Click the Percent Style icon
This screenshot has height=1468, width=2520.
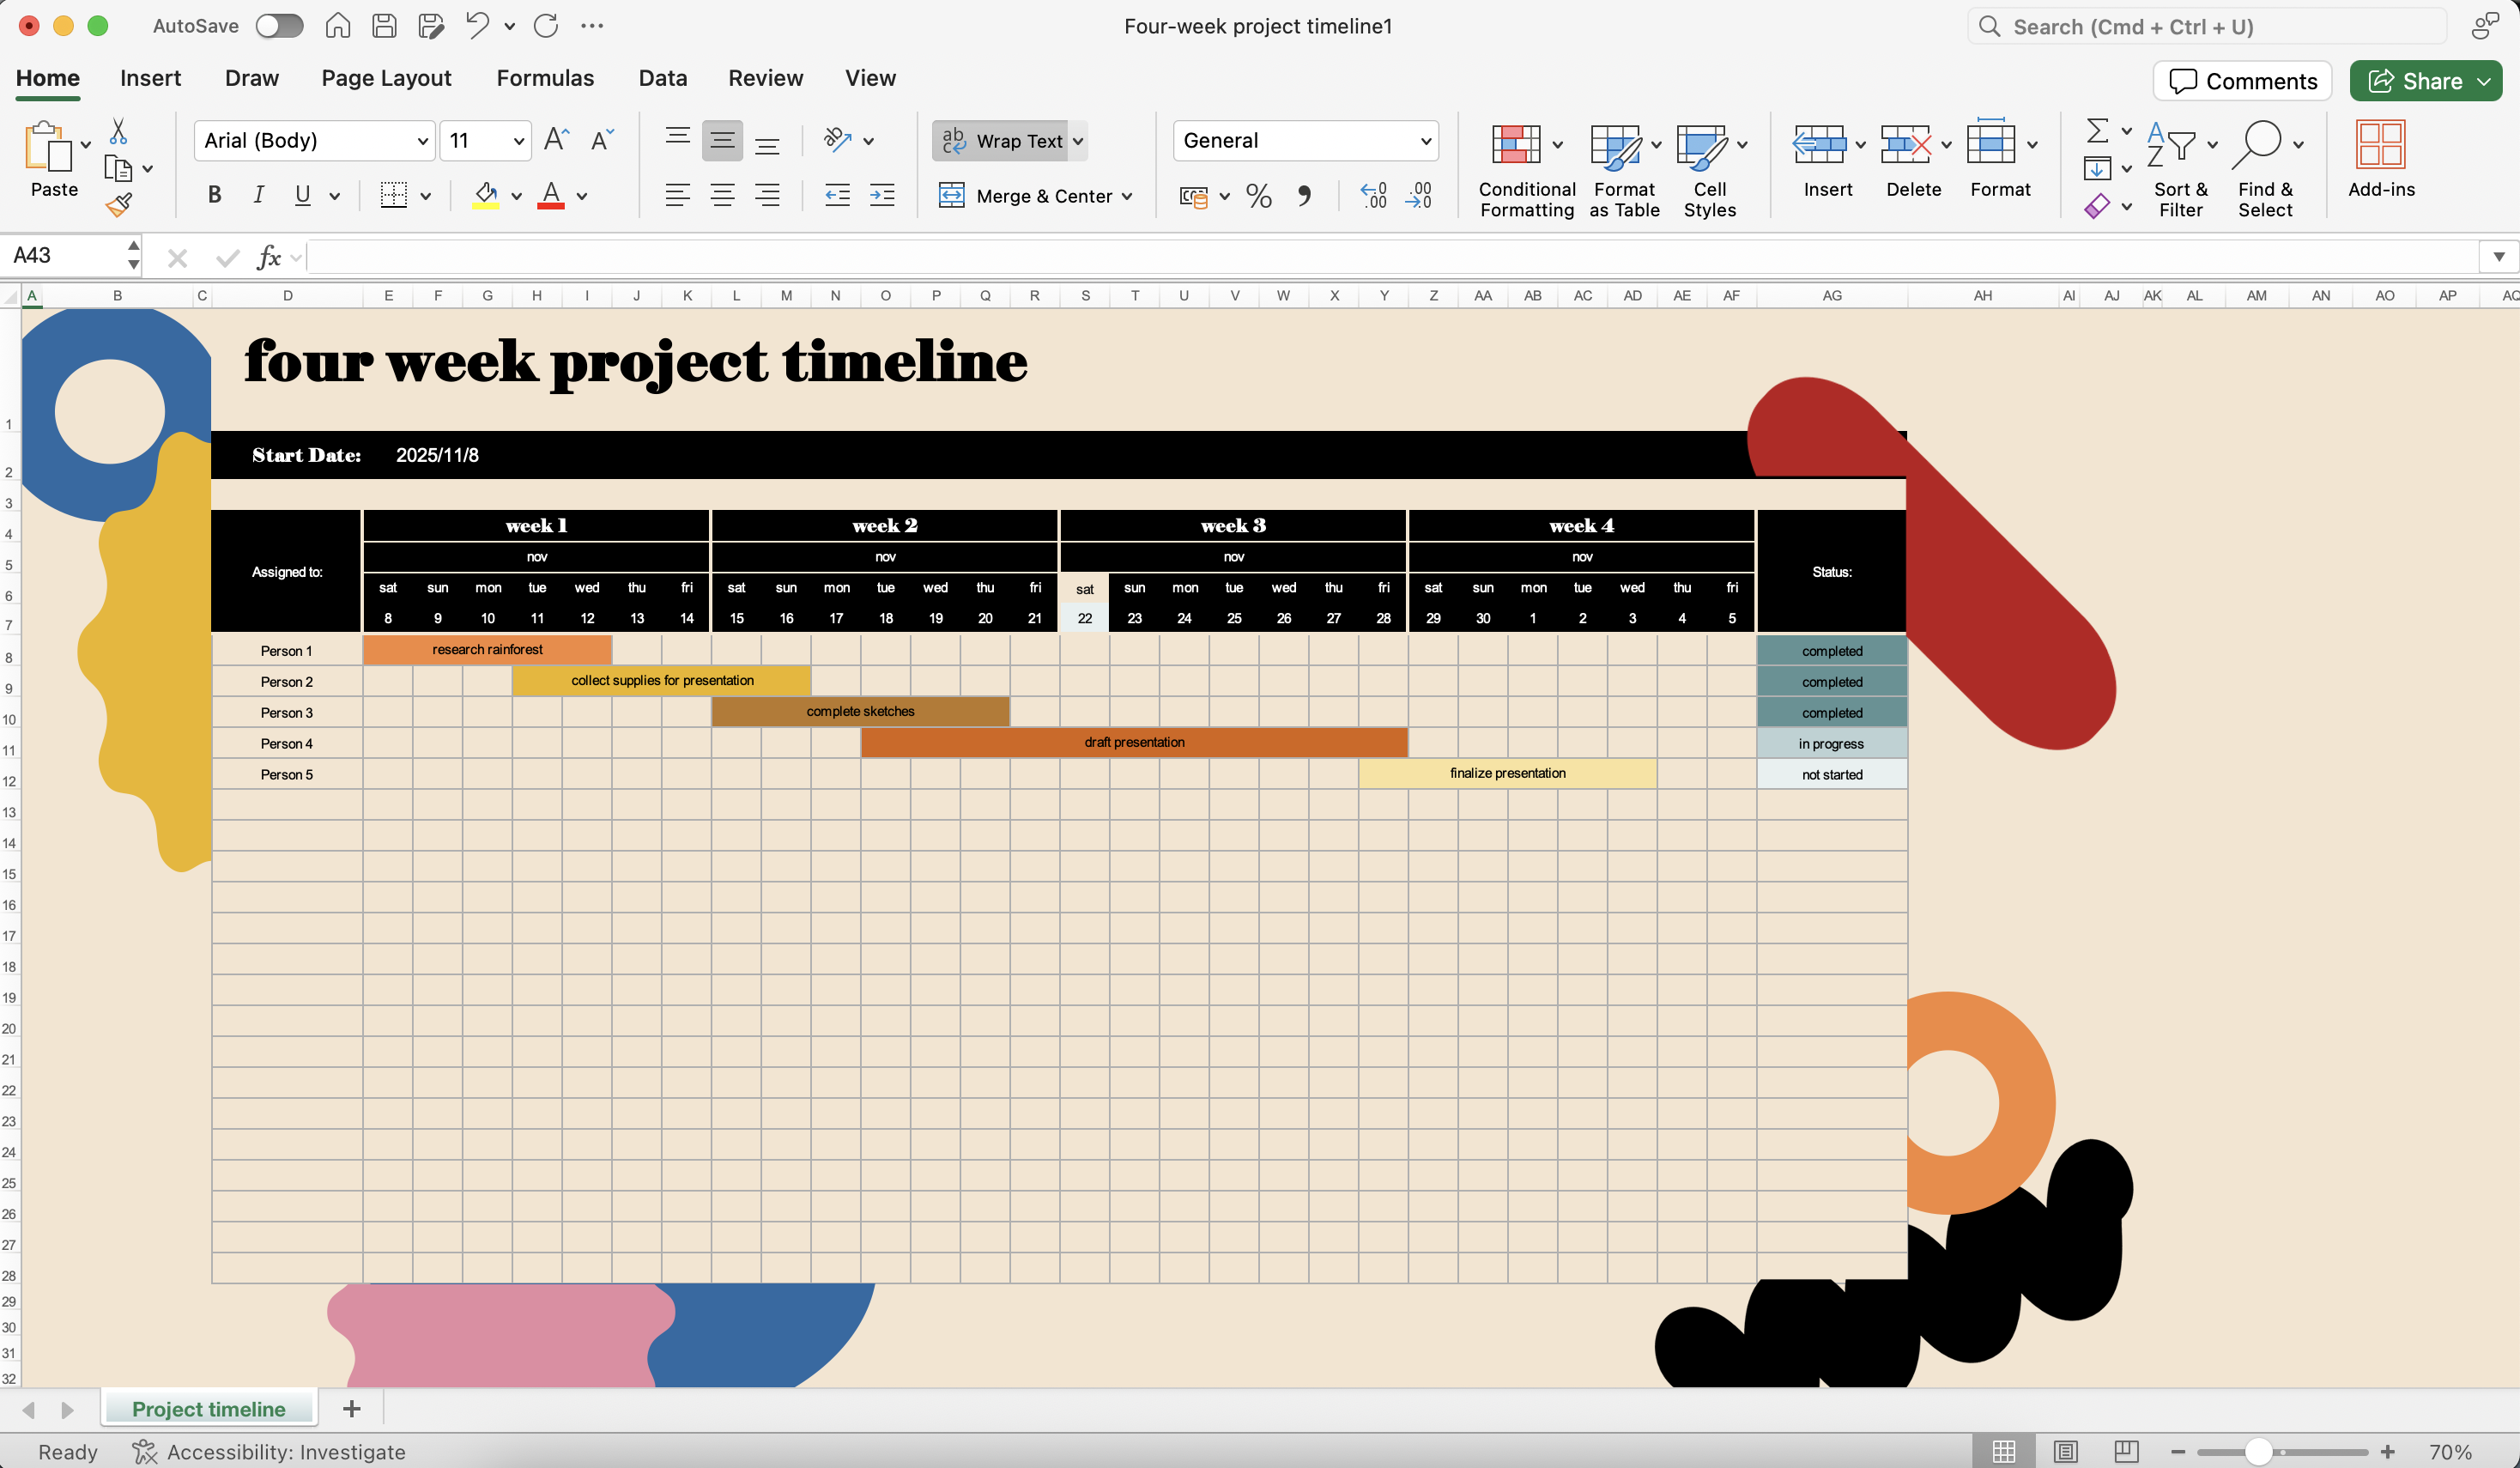tap(1259, 196)
